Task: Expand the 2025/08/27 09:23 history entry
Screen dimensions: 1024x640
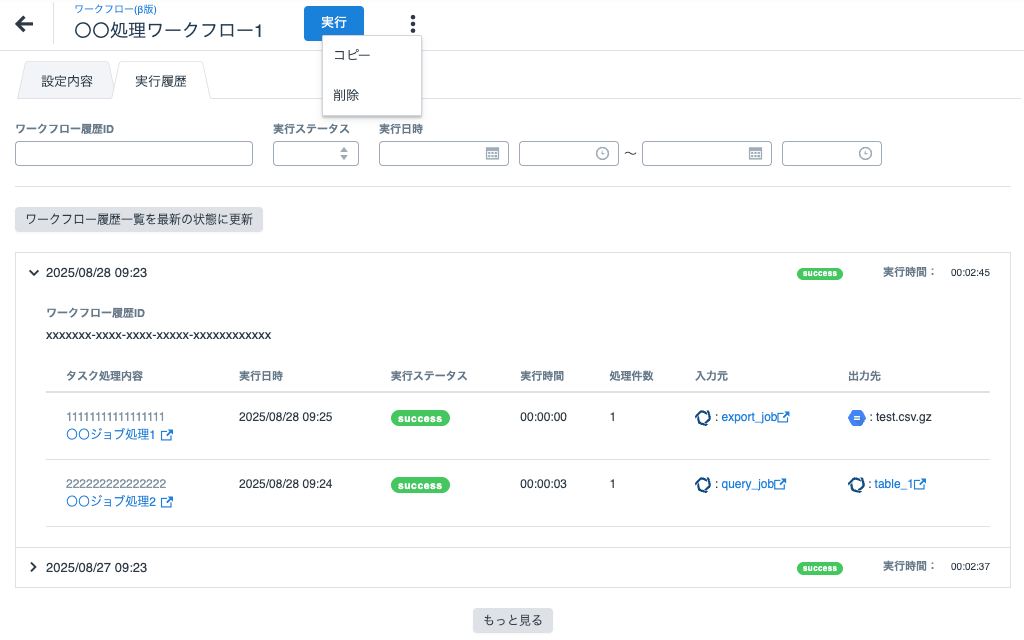Action: coord(33,568)
